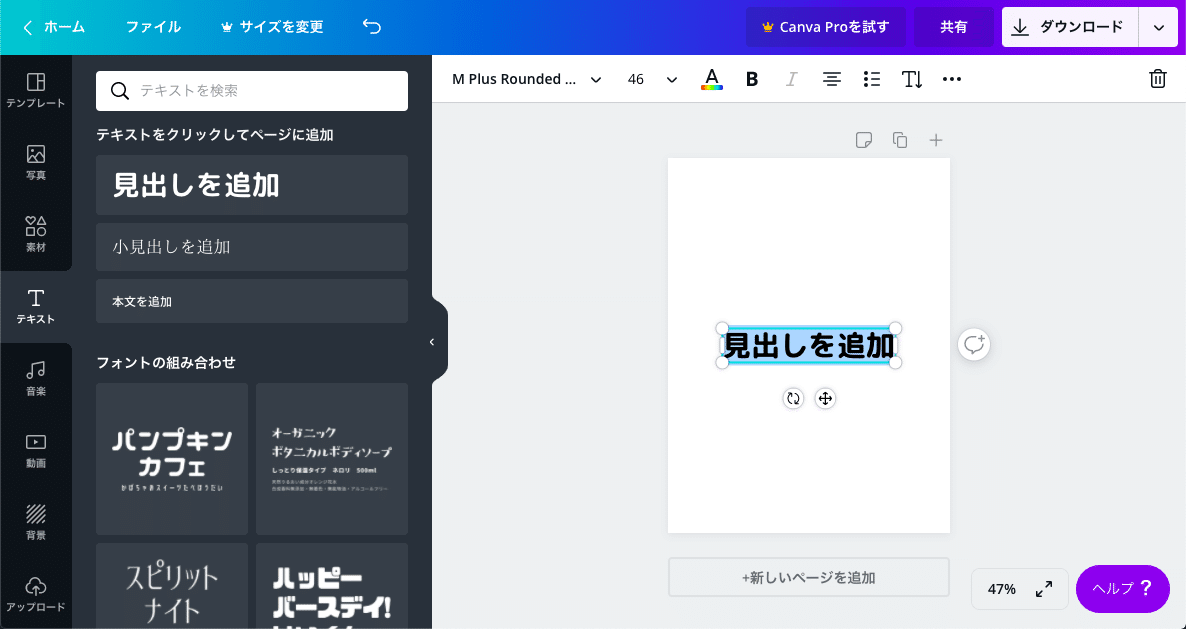Open the 写真 panel in the sidebar

tap(35, 160)
